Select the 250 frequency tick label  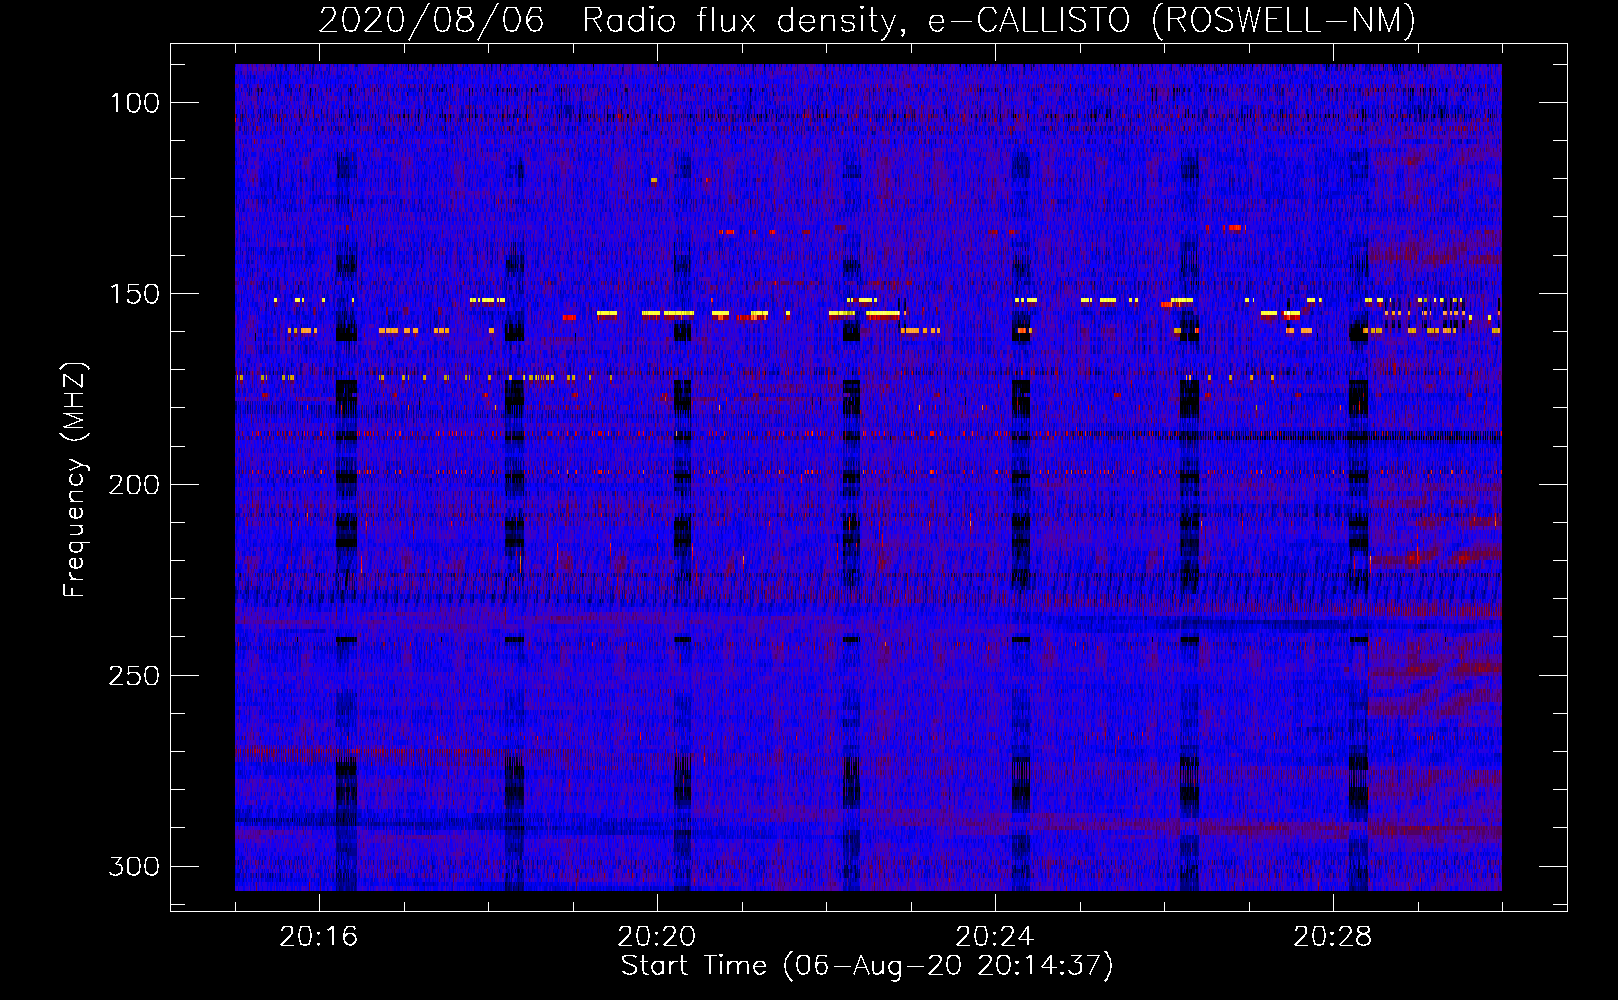tap(134, 676)
